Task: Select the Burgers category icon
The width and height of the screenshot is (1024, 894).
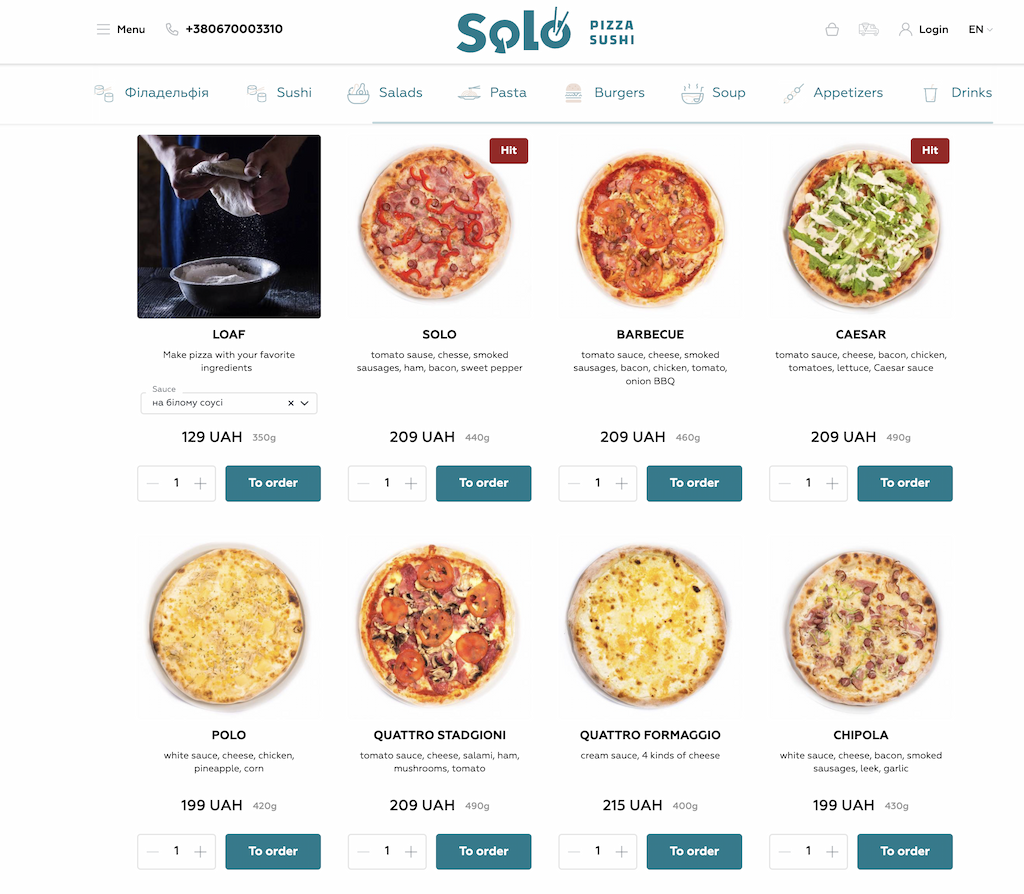Action: click(x=573, y=93)
